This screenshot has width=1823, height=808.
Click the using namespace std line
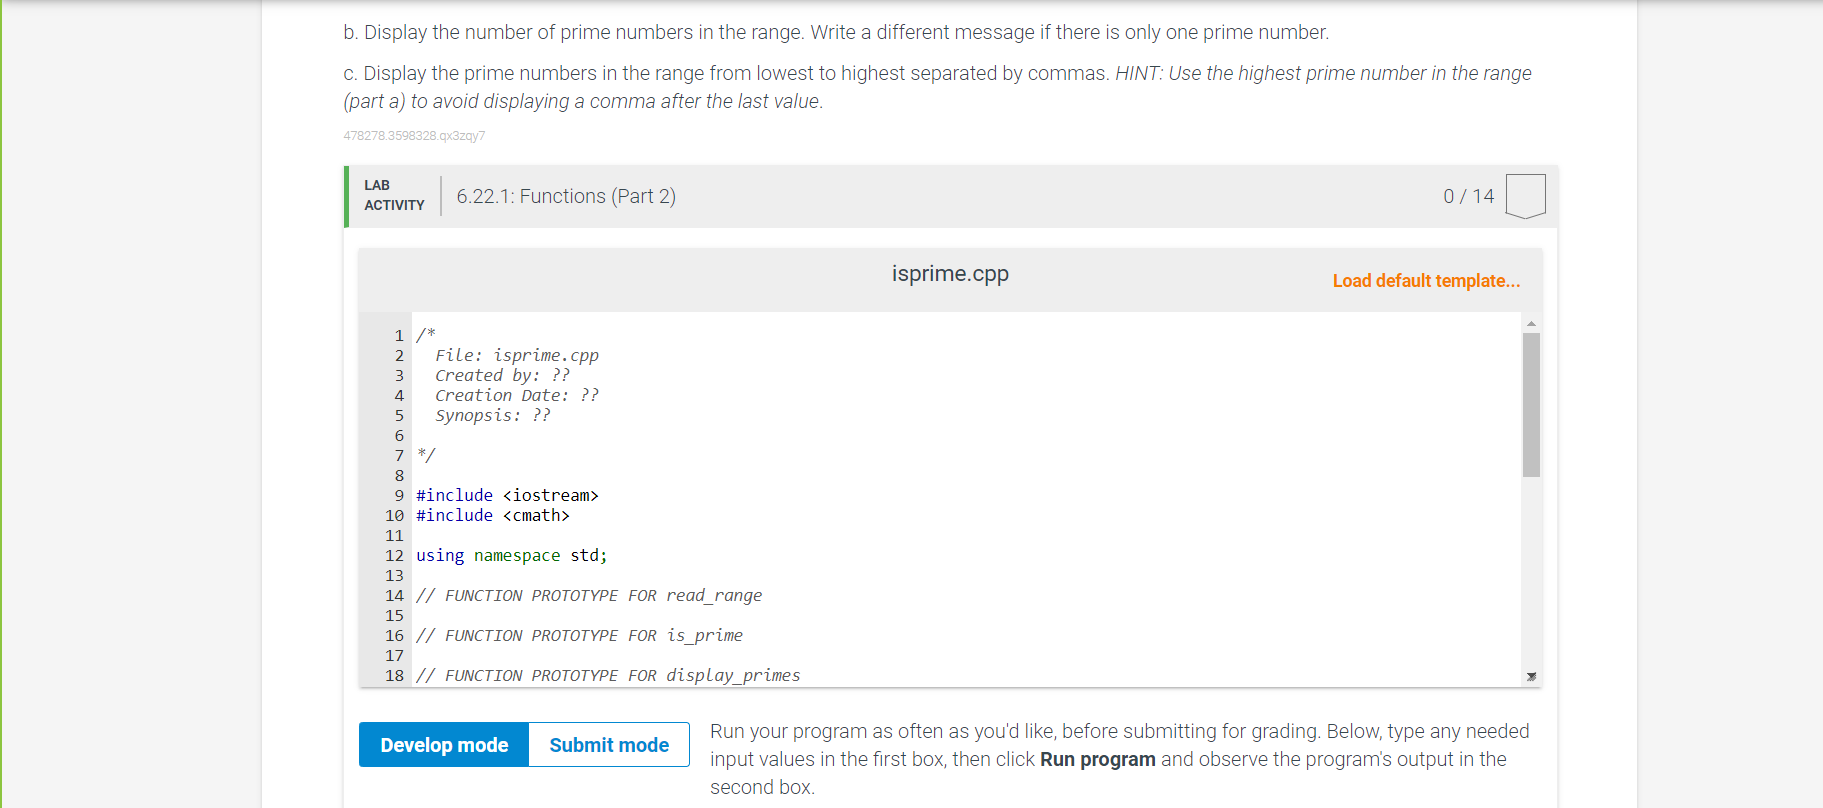coord(512,555)
